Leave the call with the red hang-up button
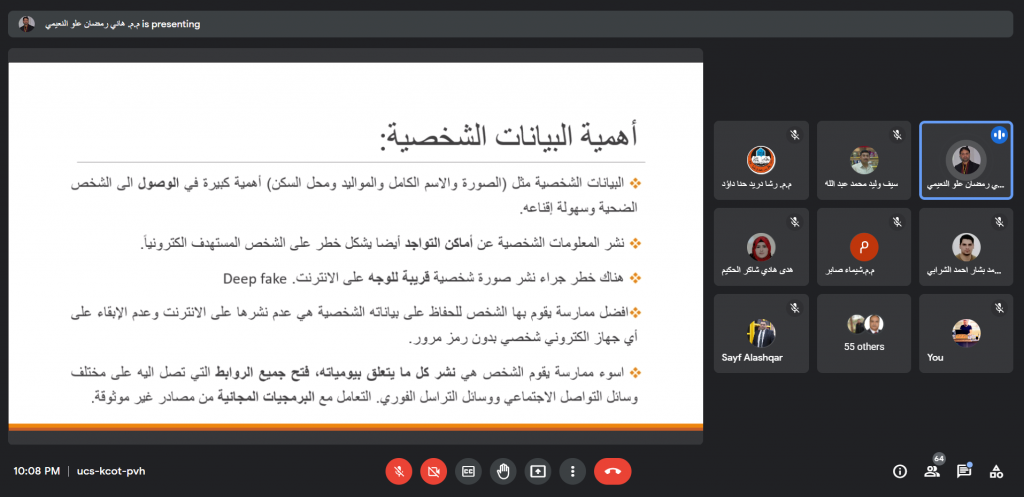Screen dimensions: 1024x497 coord(612,470)
